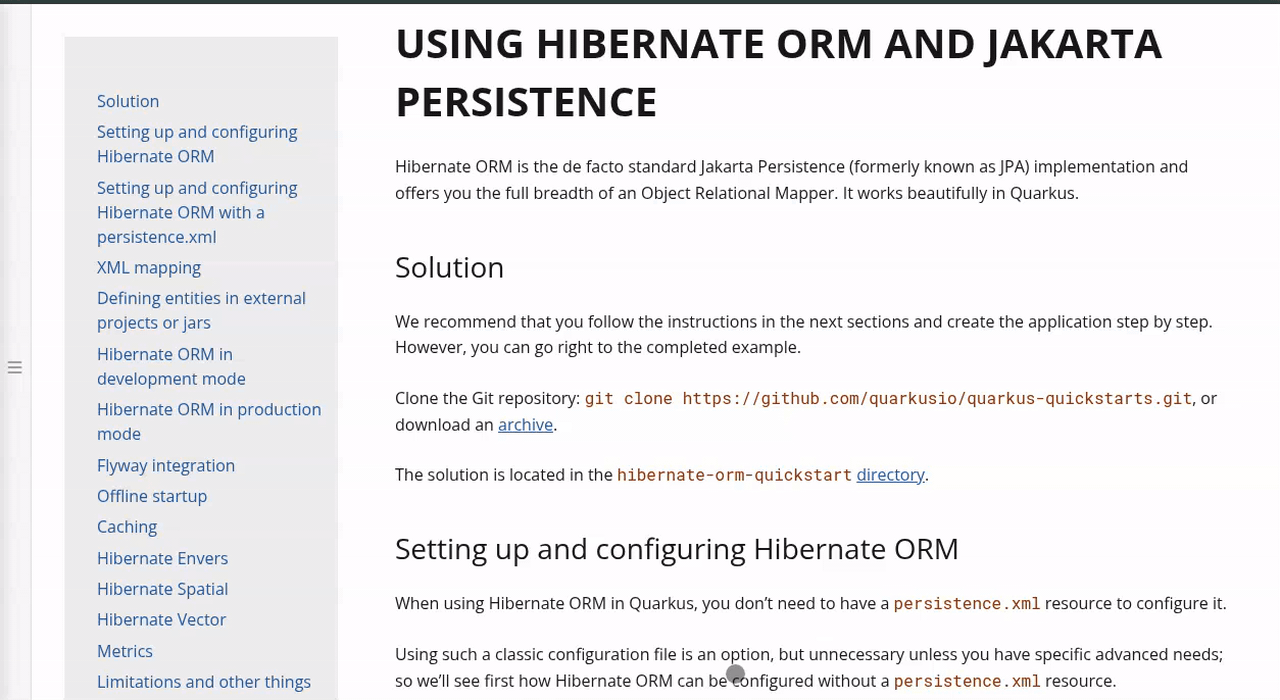Open Defining entities in external projects or jars
The height and width of the screenshot is (700, 1280).
(x=201, y=310)
